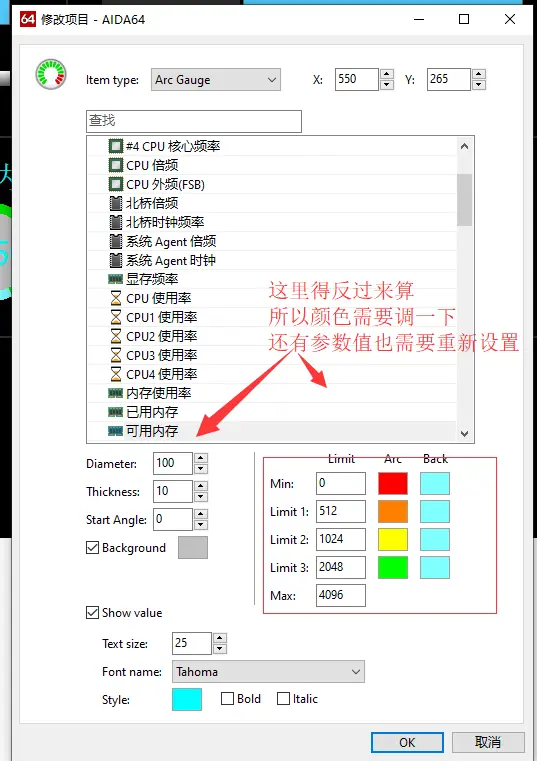Increase the Y position value
The image size is (537, 761).
point(479,74)
